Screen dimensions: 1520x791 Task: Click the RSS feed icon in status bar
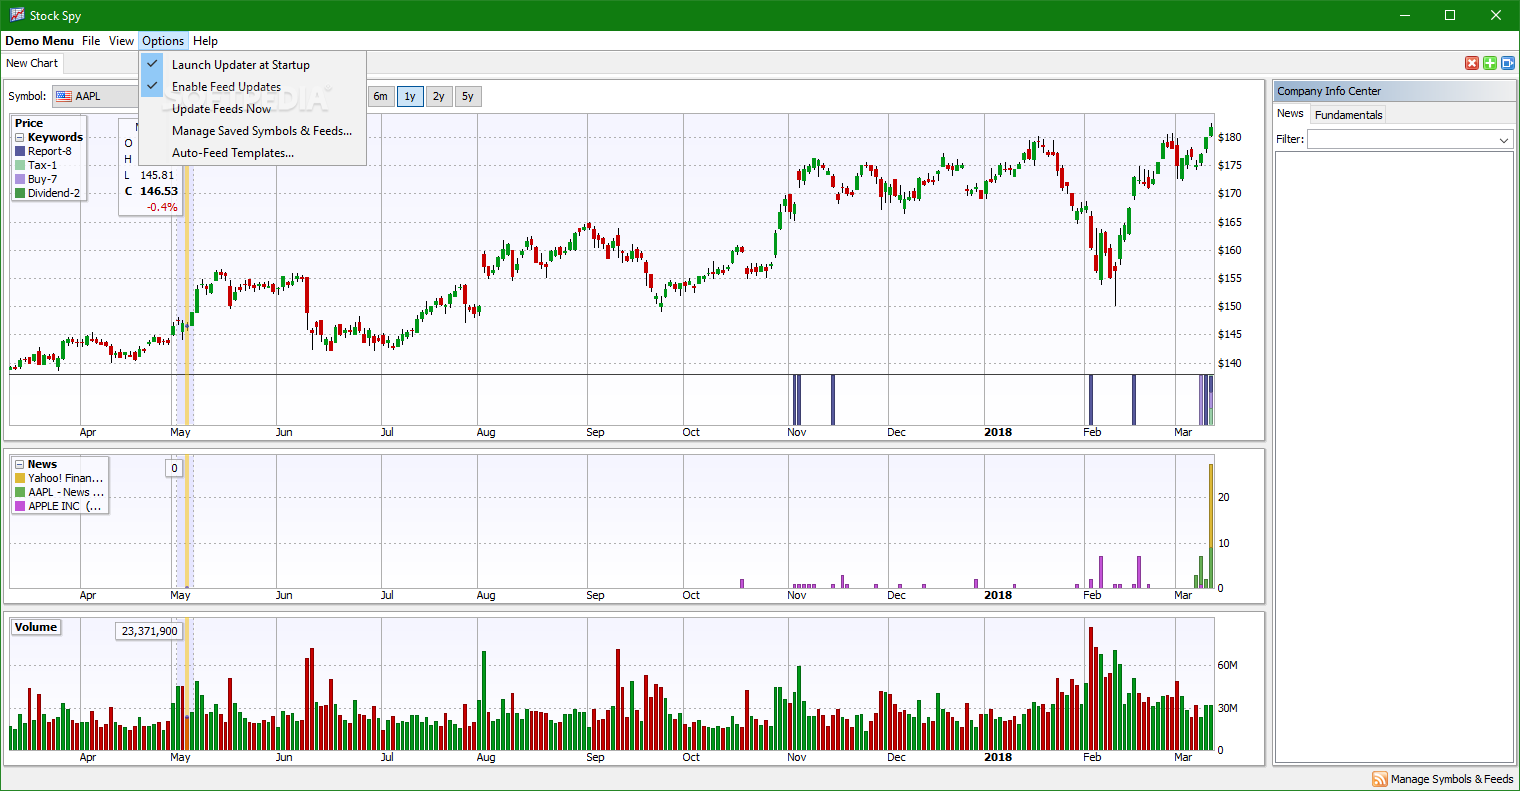point(1380,779)
